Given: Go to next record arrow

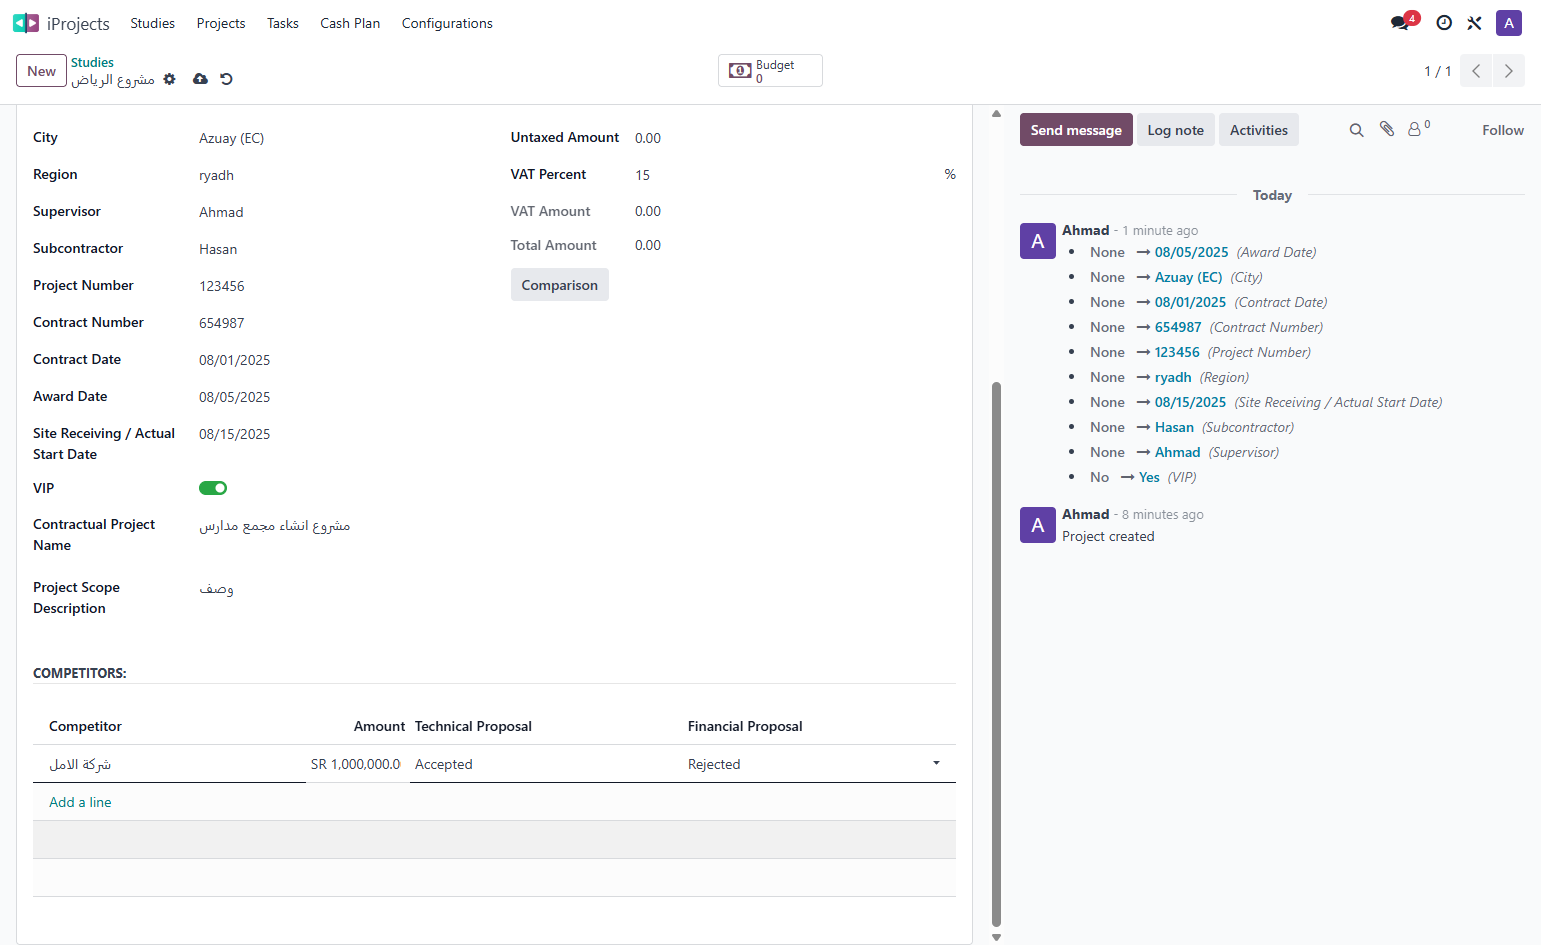Looking at the screenshot, I should pos(1509,71).
